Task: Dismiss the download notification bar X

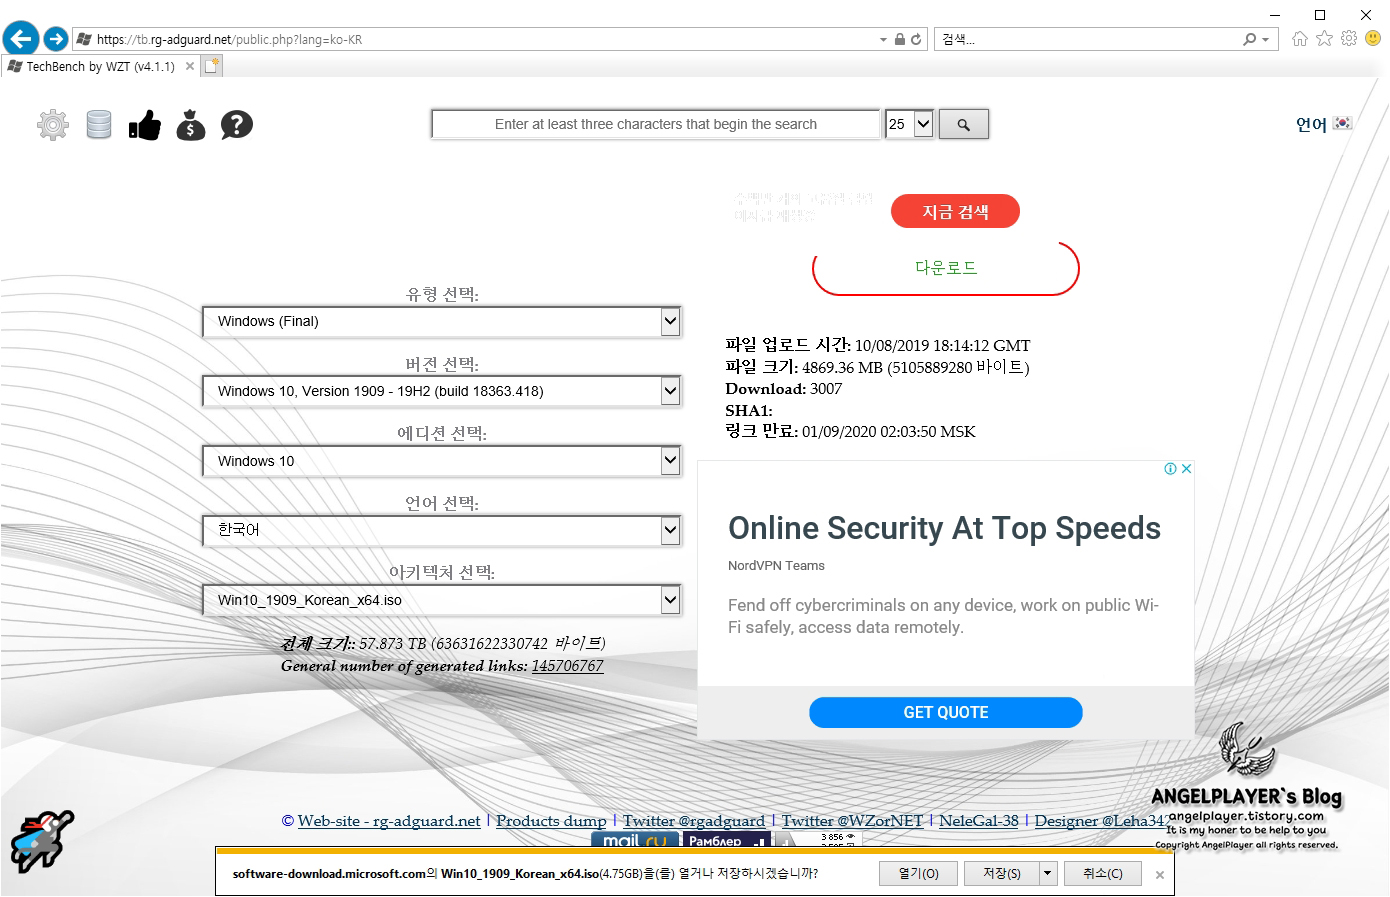Action: point(1159,875)
